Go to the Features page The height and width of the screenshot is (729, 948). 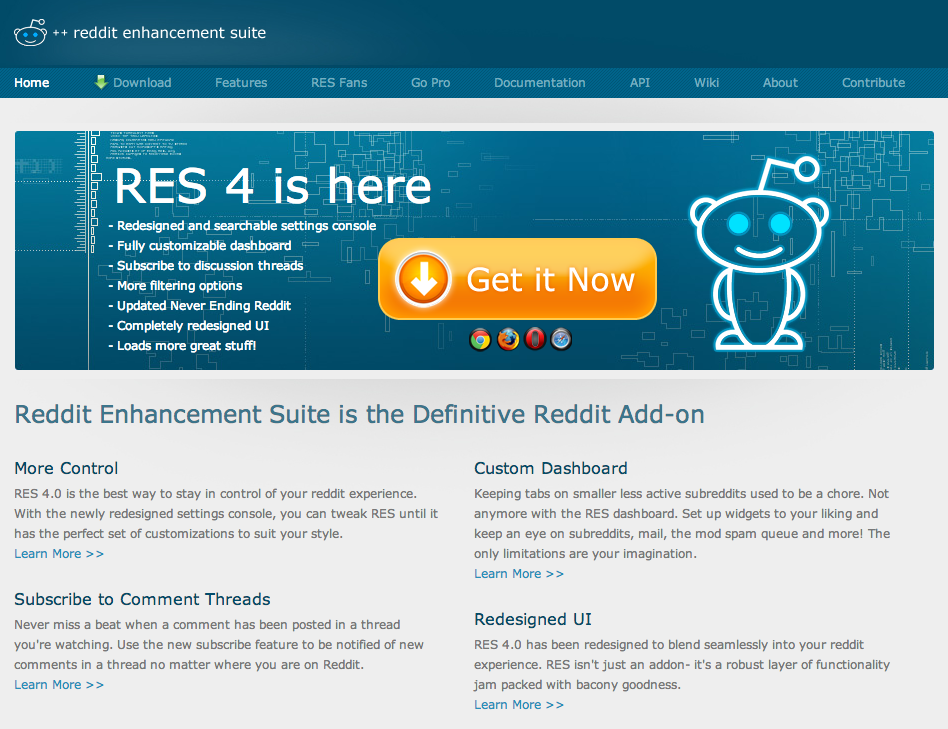pyautogui.click(x=241, y=83)
